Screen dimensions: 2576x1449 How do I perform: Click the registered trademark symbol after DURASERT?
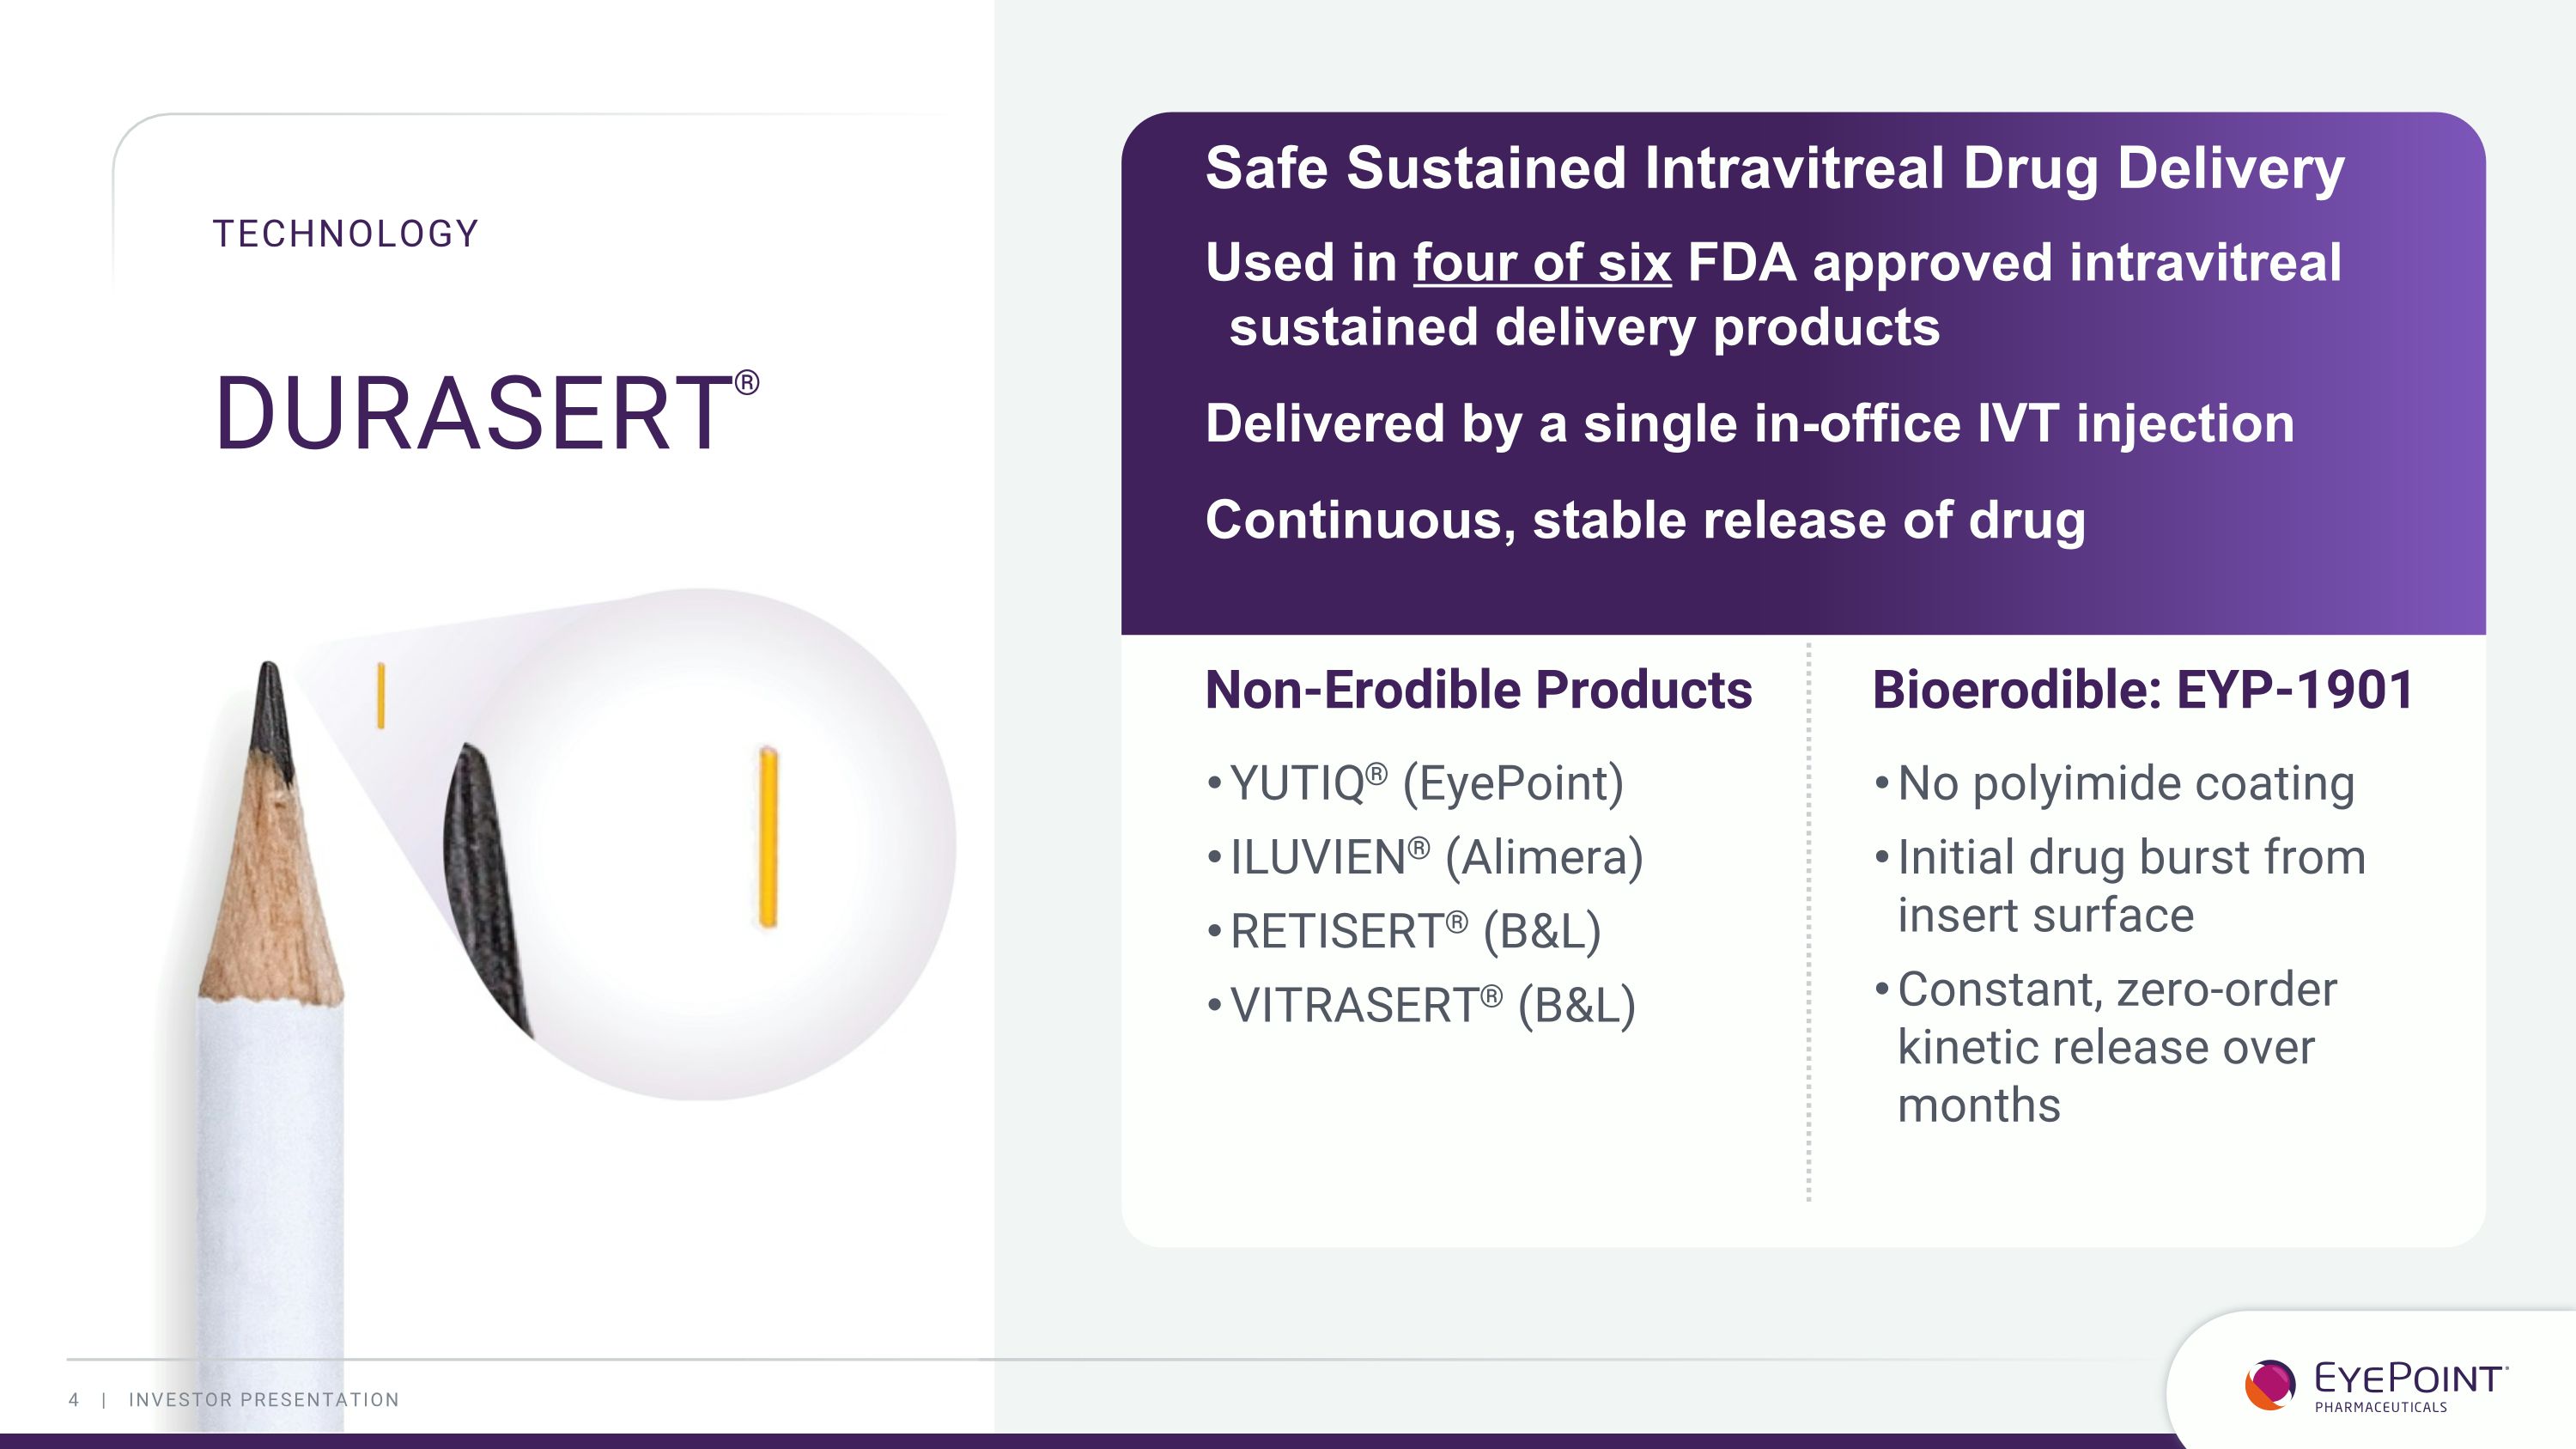(747, 383)
